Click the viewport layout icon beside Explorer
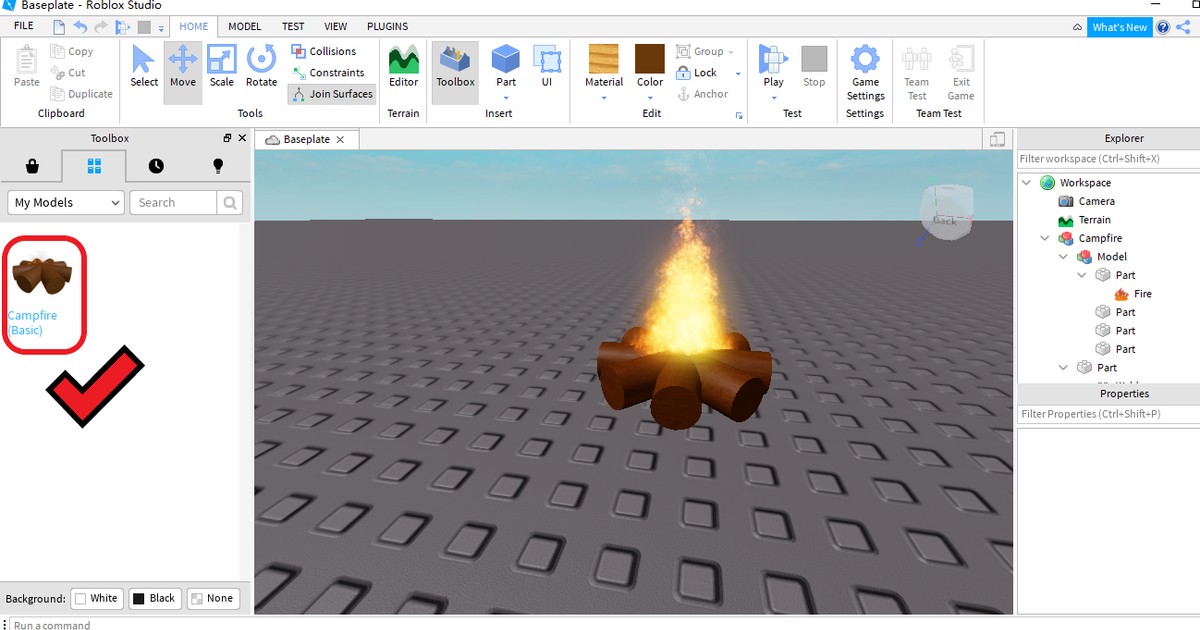The height and width of the screenshot is (630, 1200). pyautogui.click(x=997, y=139)
